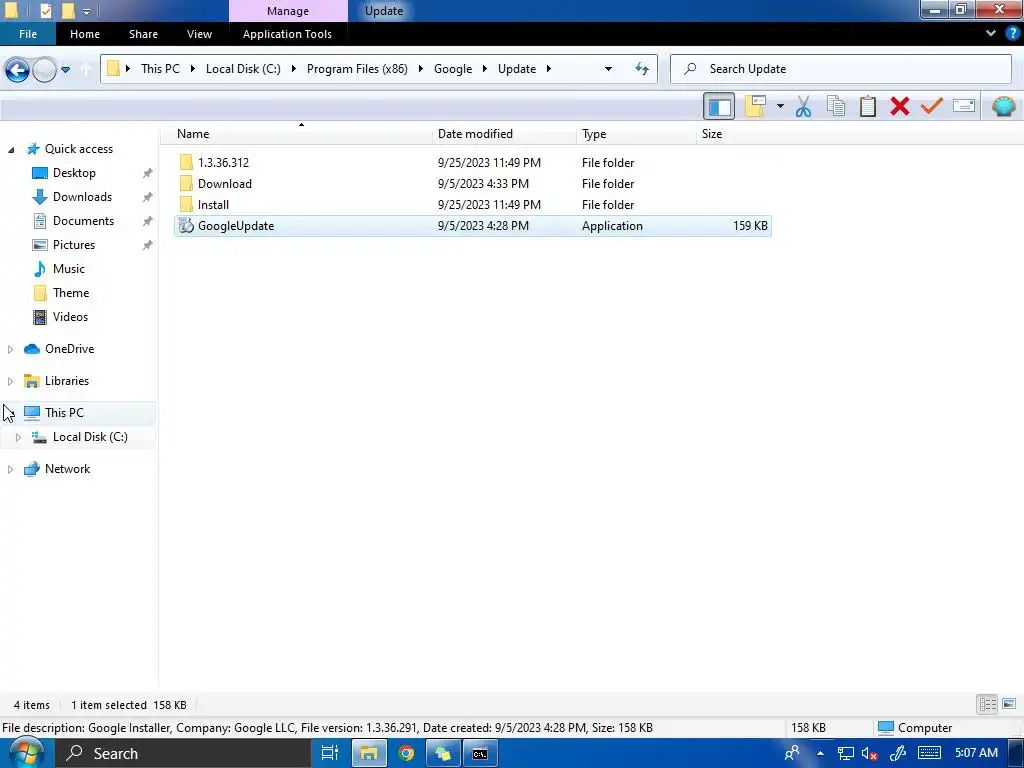Image resolution: width=1024 pixels, height=768 pixels.
Task: Switch to large thumbnails view in status bar
Action: [1009, 704]
